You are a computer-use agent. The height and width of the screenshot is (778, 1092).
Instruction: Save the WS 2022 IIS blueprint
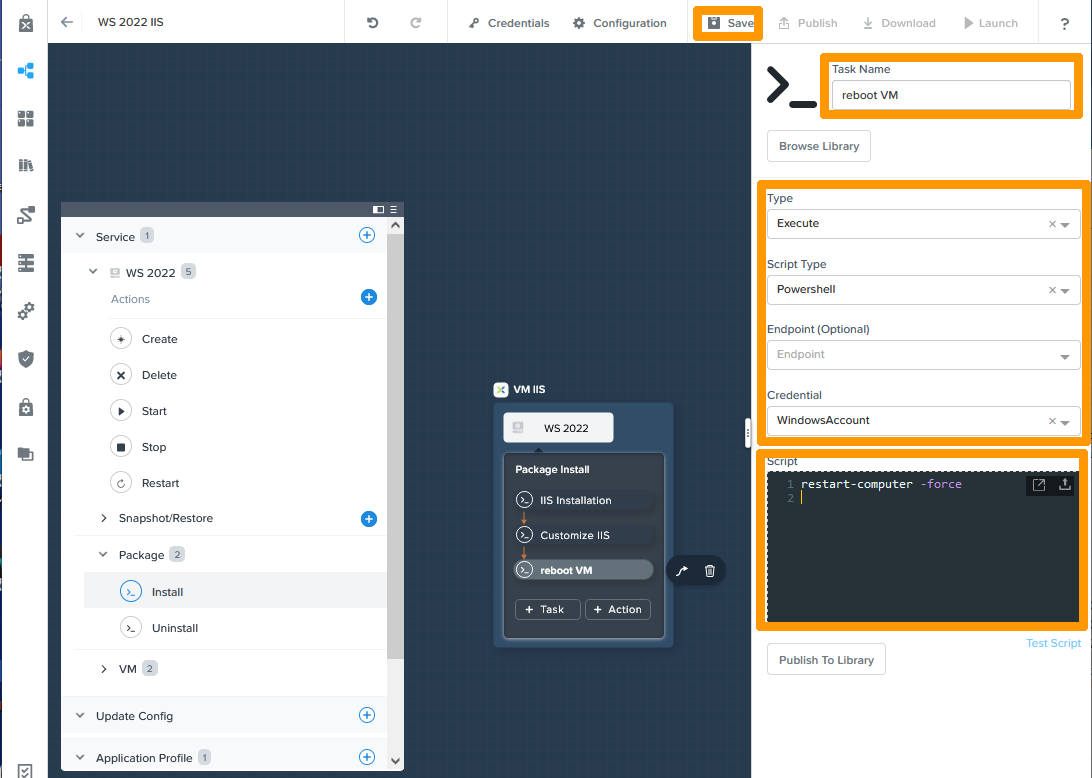tap(728, 23)
